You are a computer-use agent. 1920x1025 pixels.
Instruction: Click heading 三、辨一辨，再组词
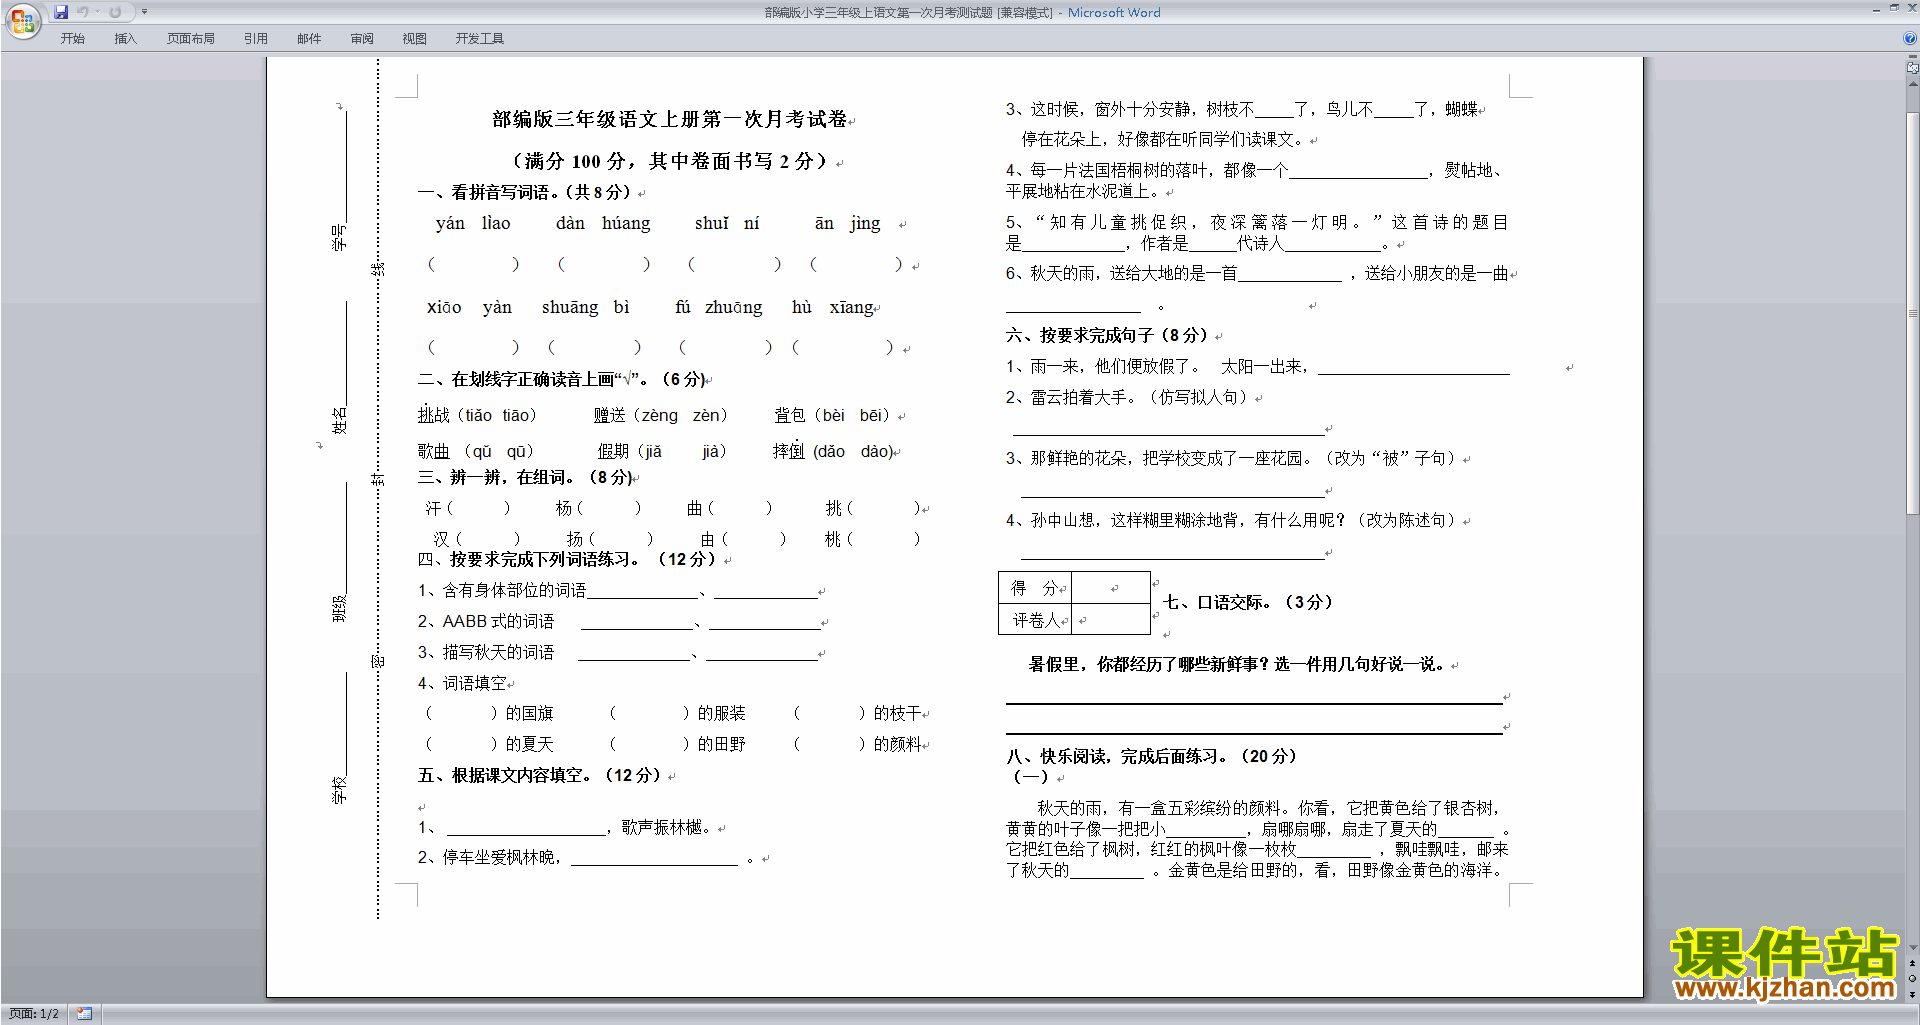point(525,477)
